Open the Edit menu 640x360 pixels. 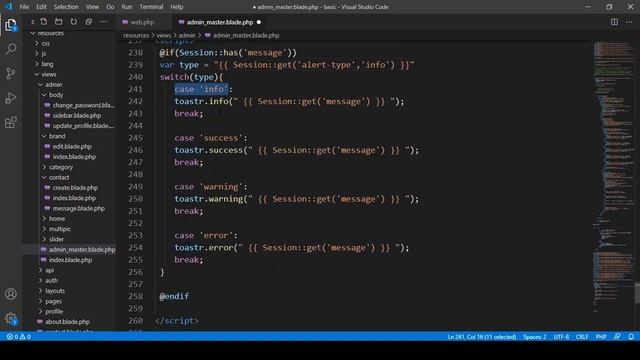41,7
